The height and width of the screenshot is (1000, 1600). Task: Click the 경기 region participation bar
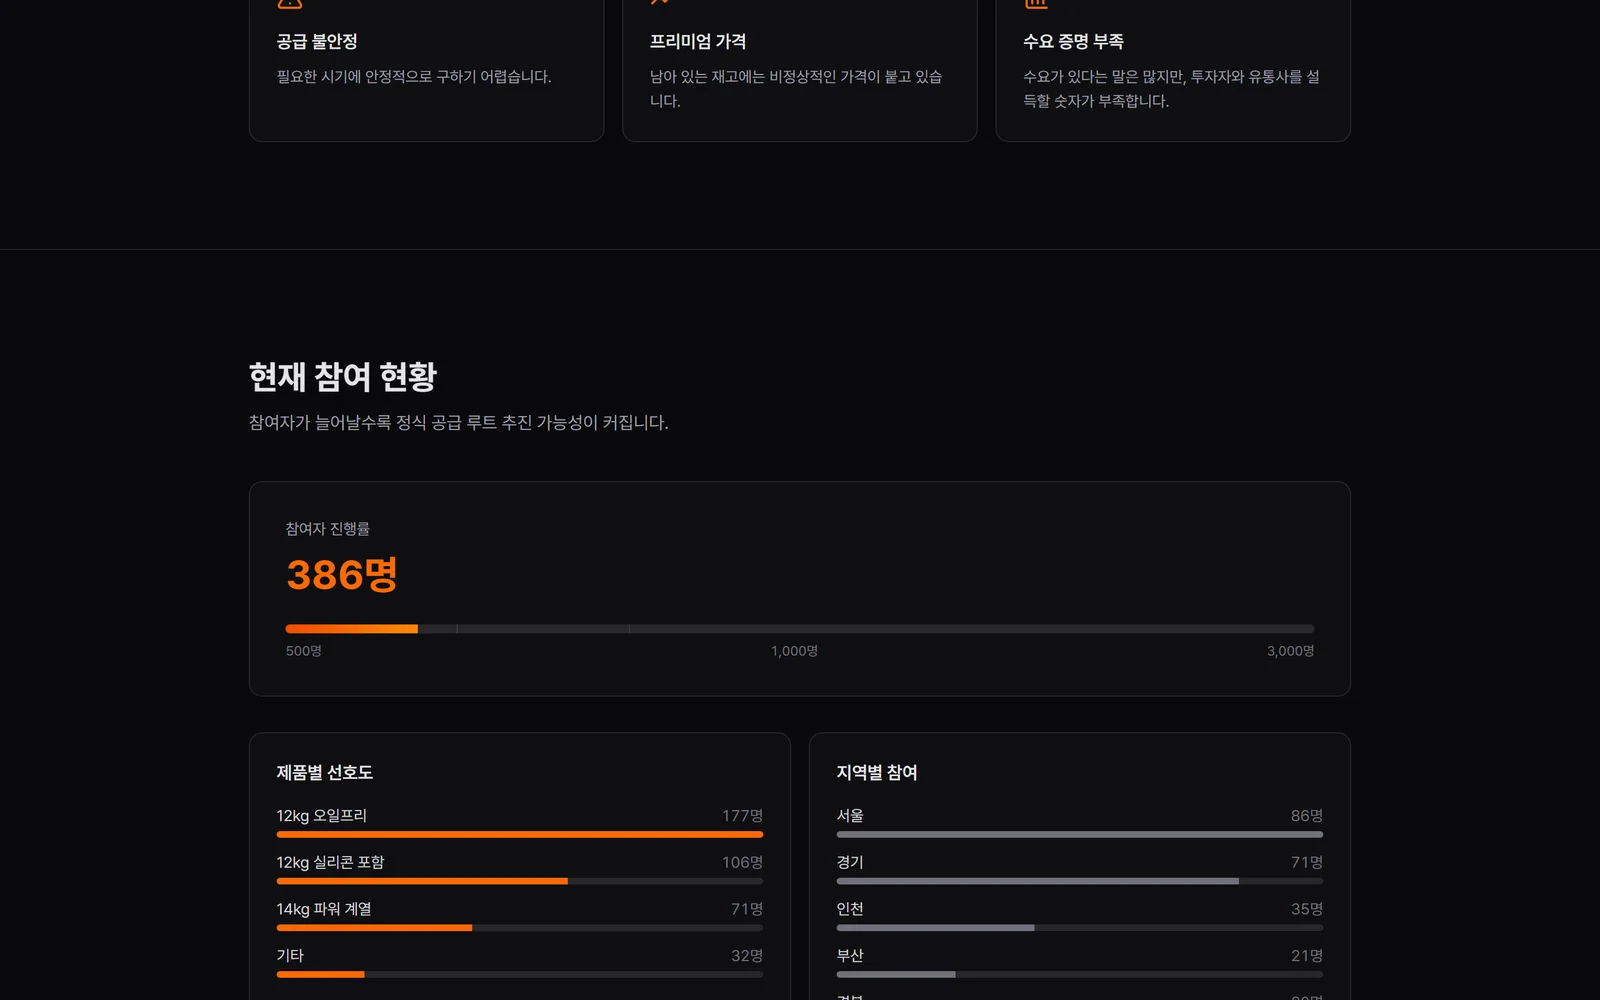point(1080,881)
